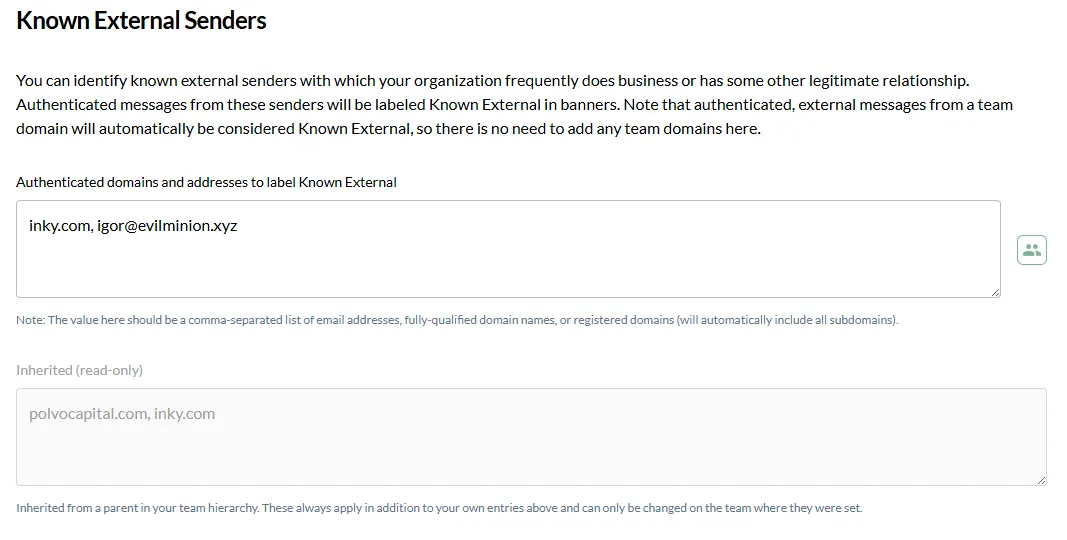The image size is (1067, 540).
Task: Click the resize handle of the inherited box
Action: [1041, 479]
